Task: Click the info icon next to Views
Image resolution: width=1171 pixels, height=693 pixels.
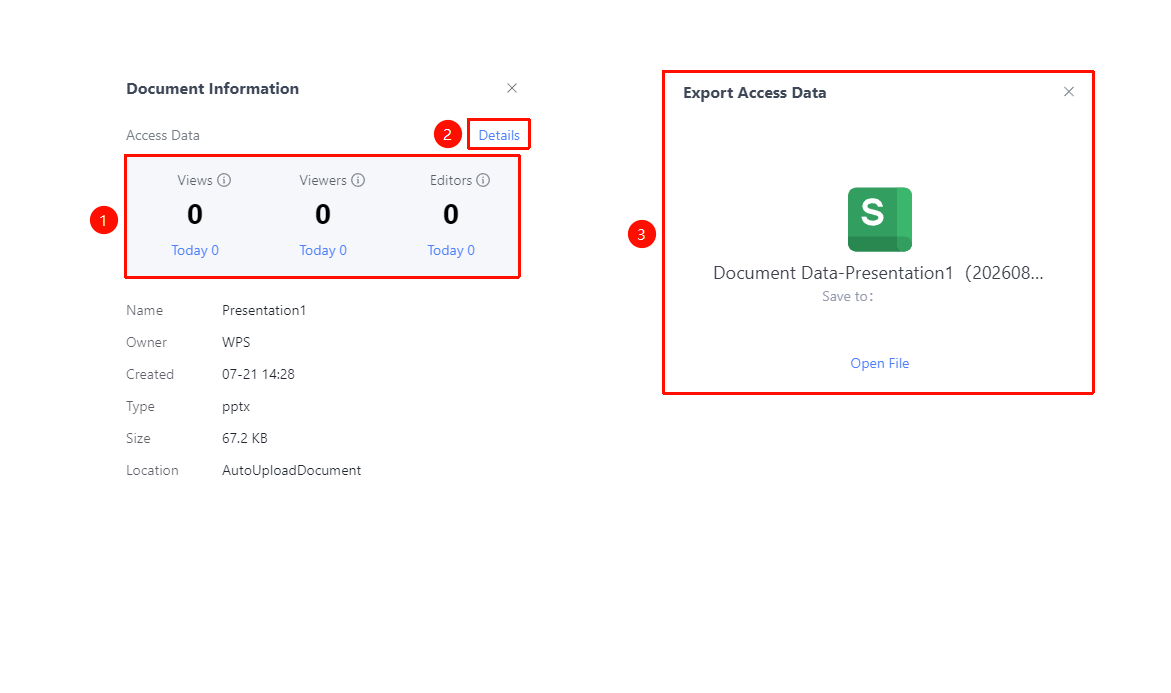Action: tap(224, 180)
